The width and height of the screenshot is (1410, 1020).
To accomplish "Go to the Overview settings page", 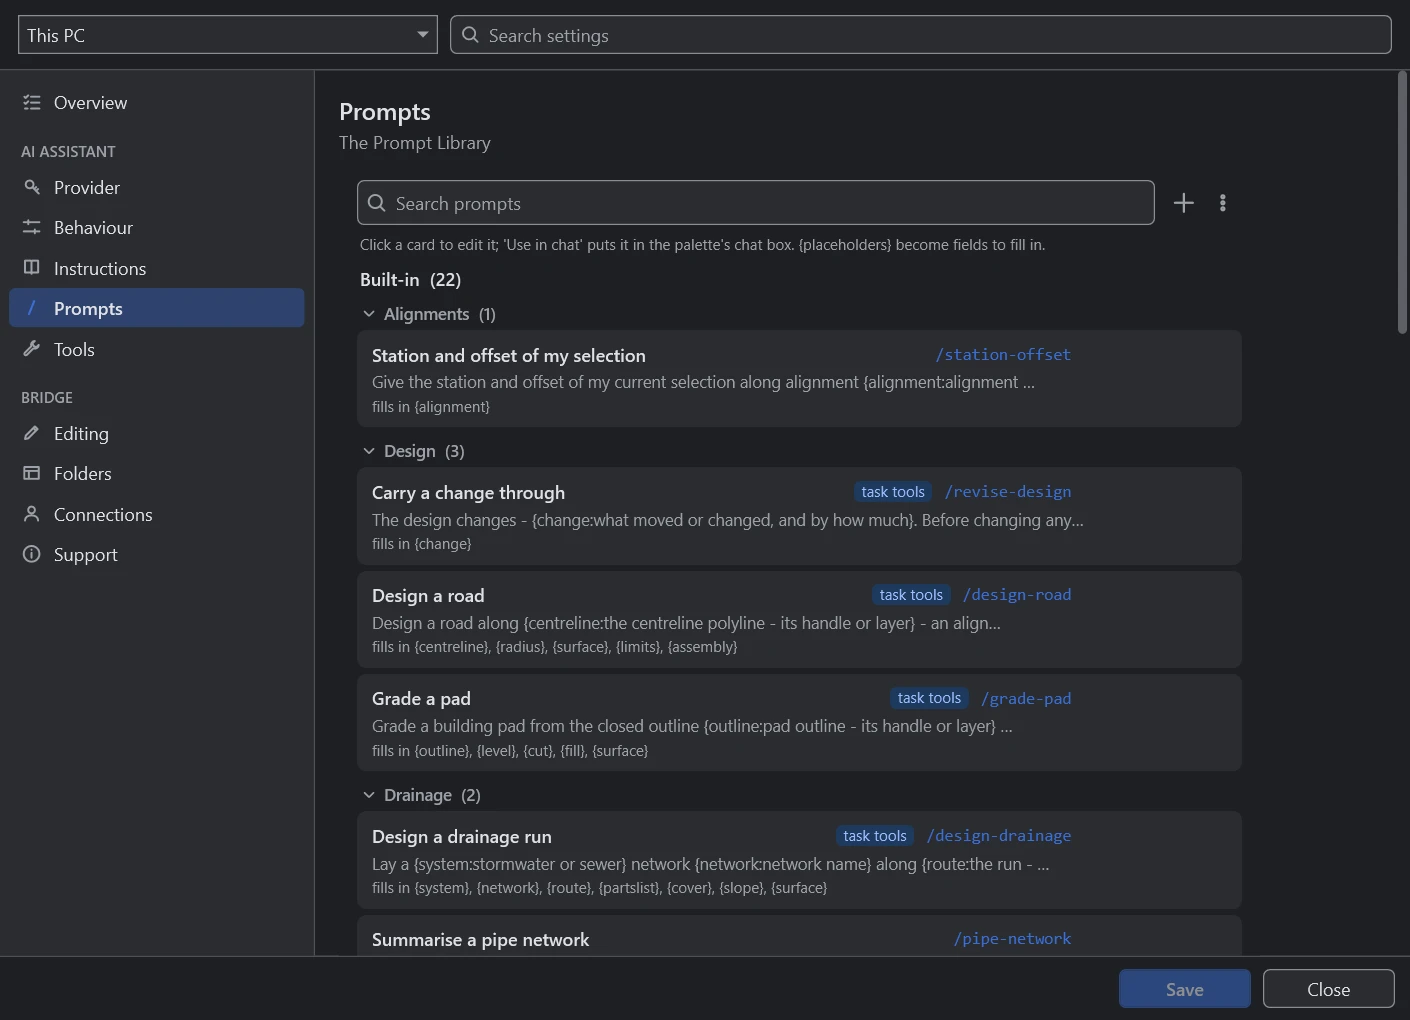I will tap(157, 103).
